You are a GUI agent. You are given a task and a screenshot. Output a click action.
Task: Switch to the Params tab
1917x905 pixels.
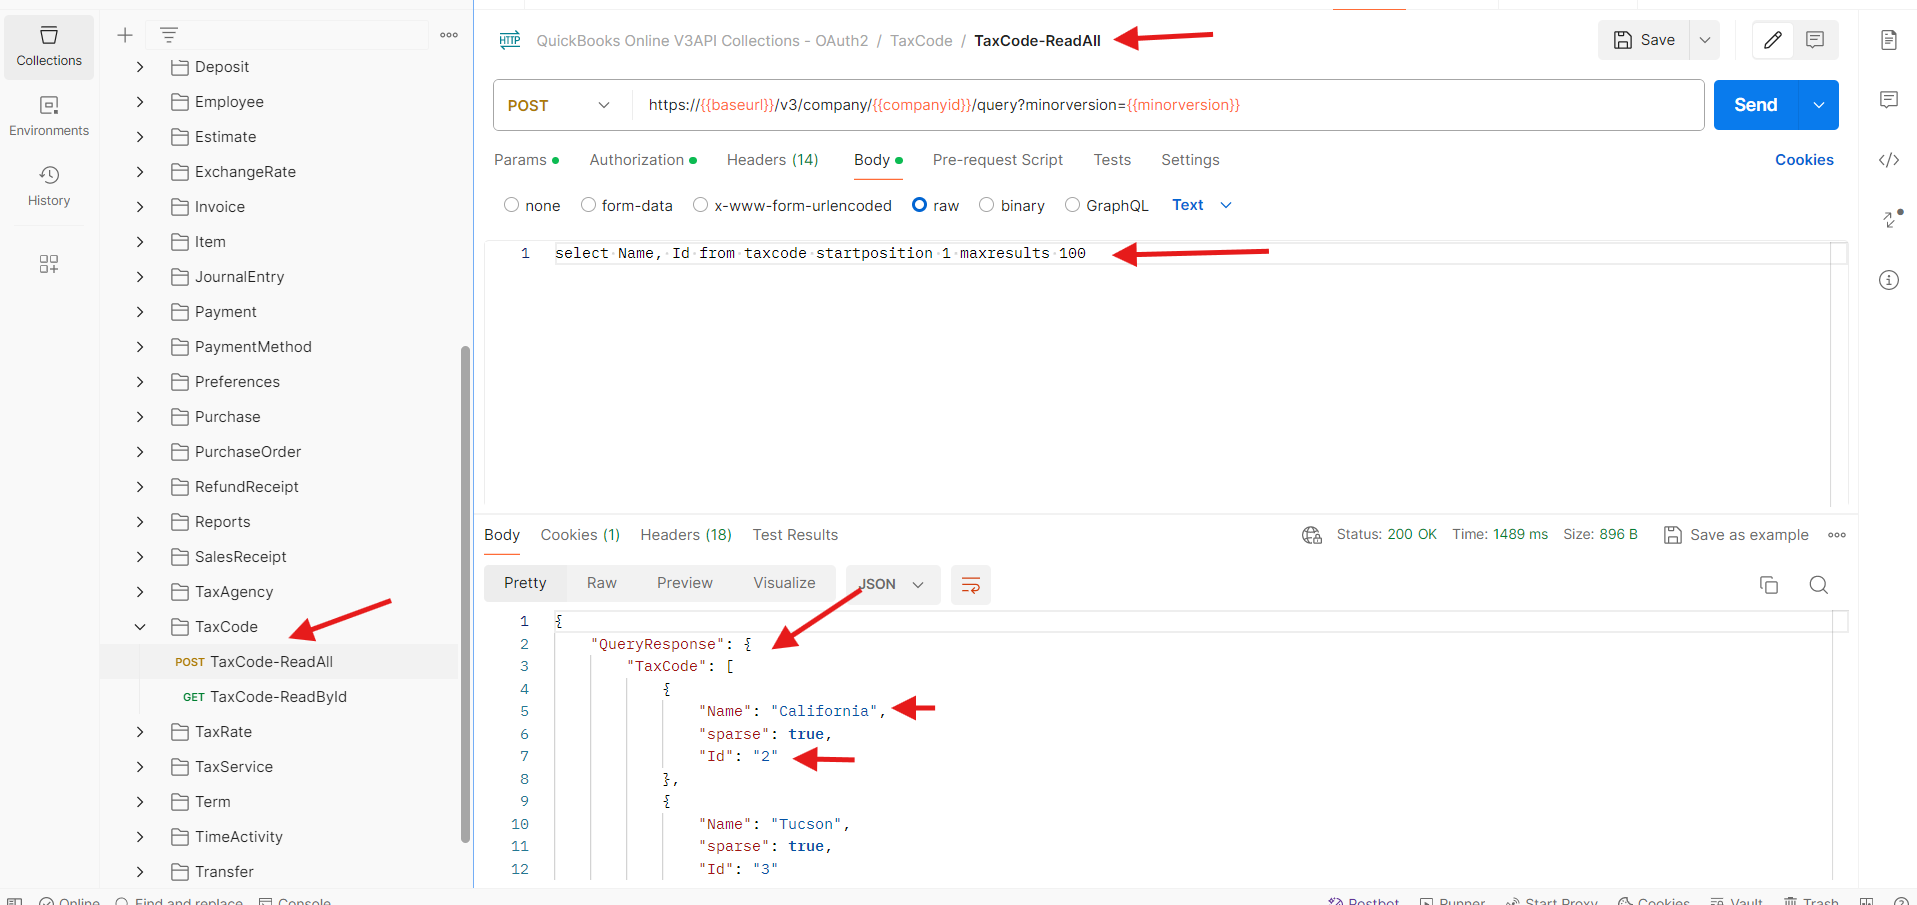(526, 160)
